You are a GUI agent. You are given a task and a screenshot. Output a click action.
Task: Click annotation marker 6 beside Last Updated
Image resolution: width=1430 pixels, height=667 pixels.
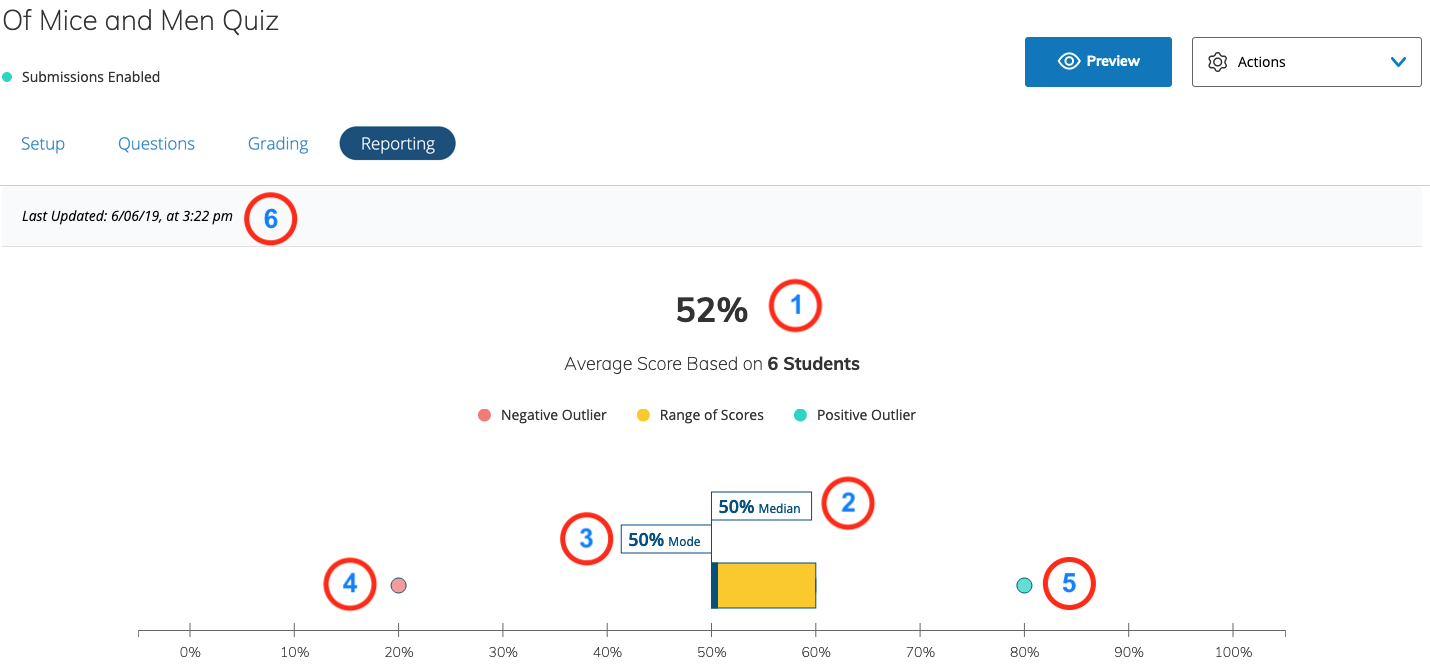coord(270,217)
